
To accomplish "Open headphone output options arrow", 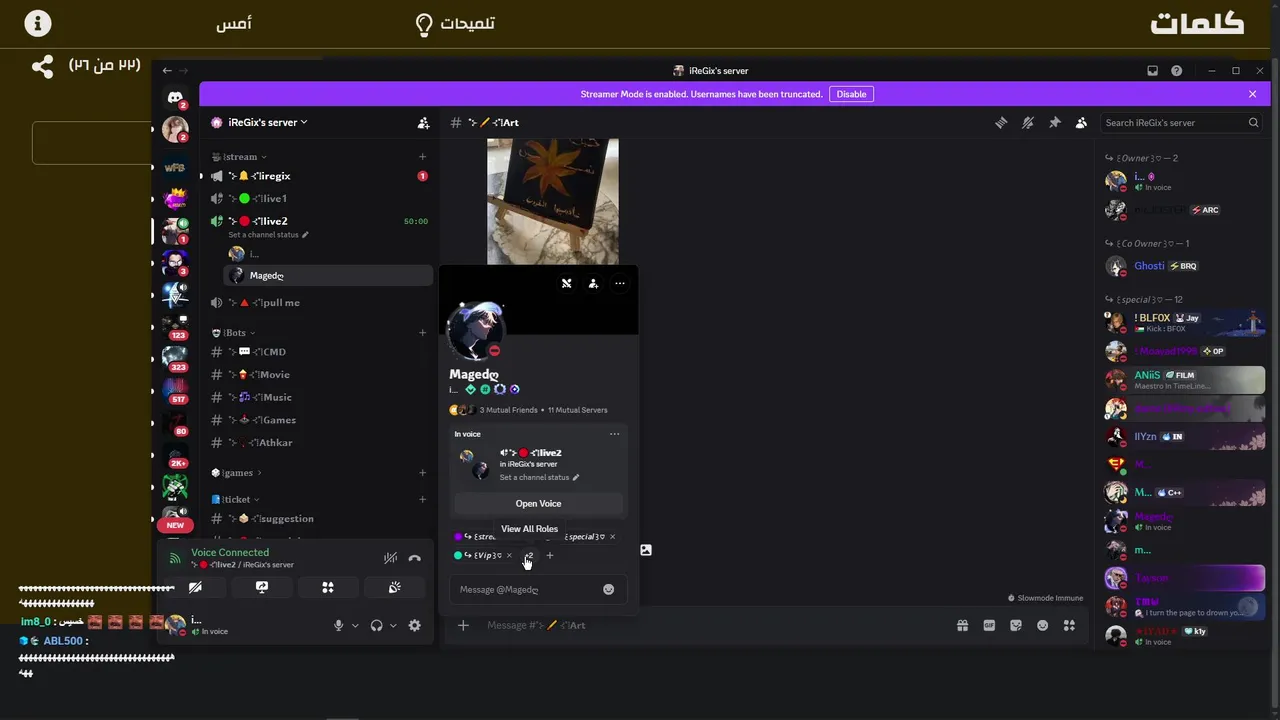I will coord(393,625).
